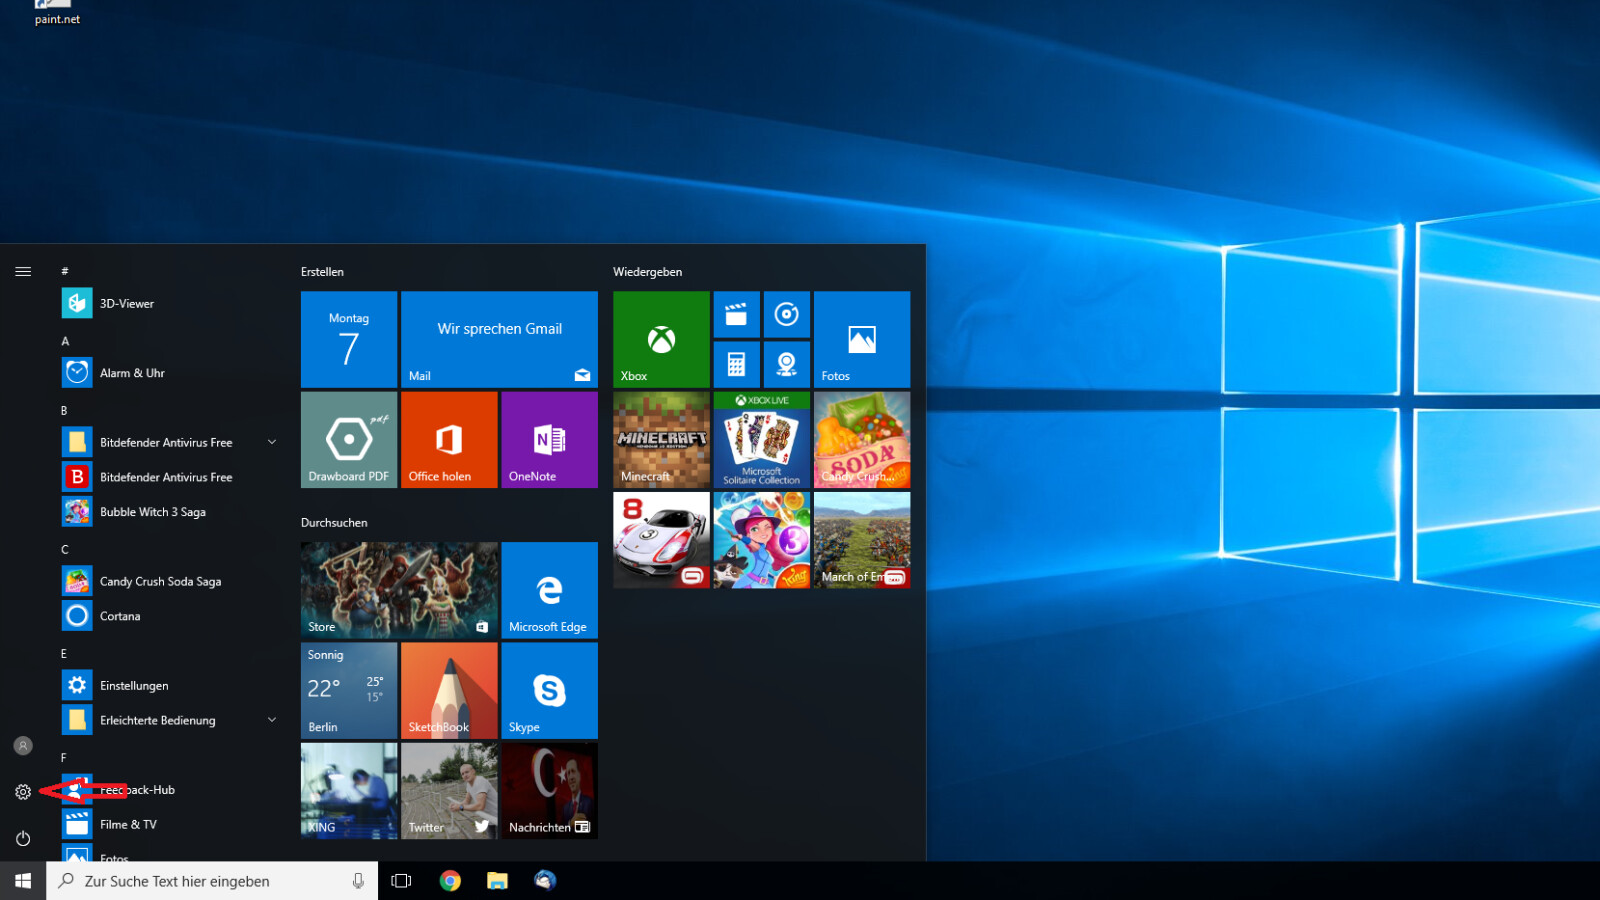Click the power icon in Start sidebar
Image resolution: width=1600 pixels, height=900 pixels.
(x=23, y=838)
